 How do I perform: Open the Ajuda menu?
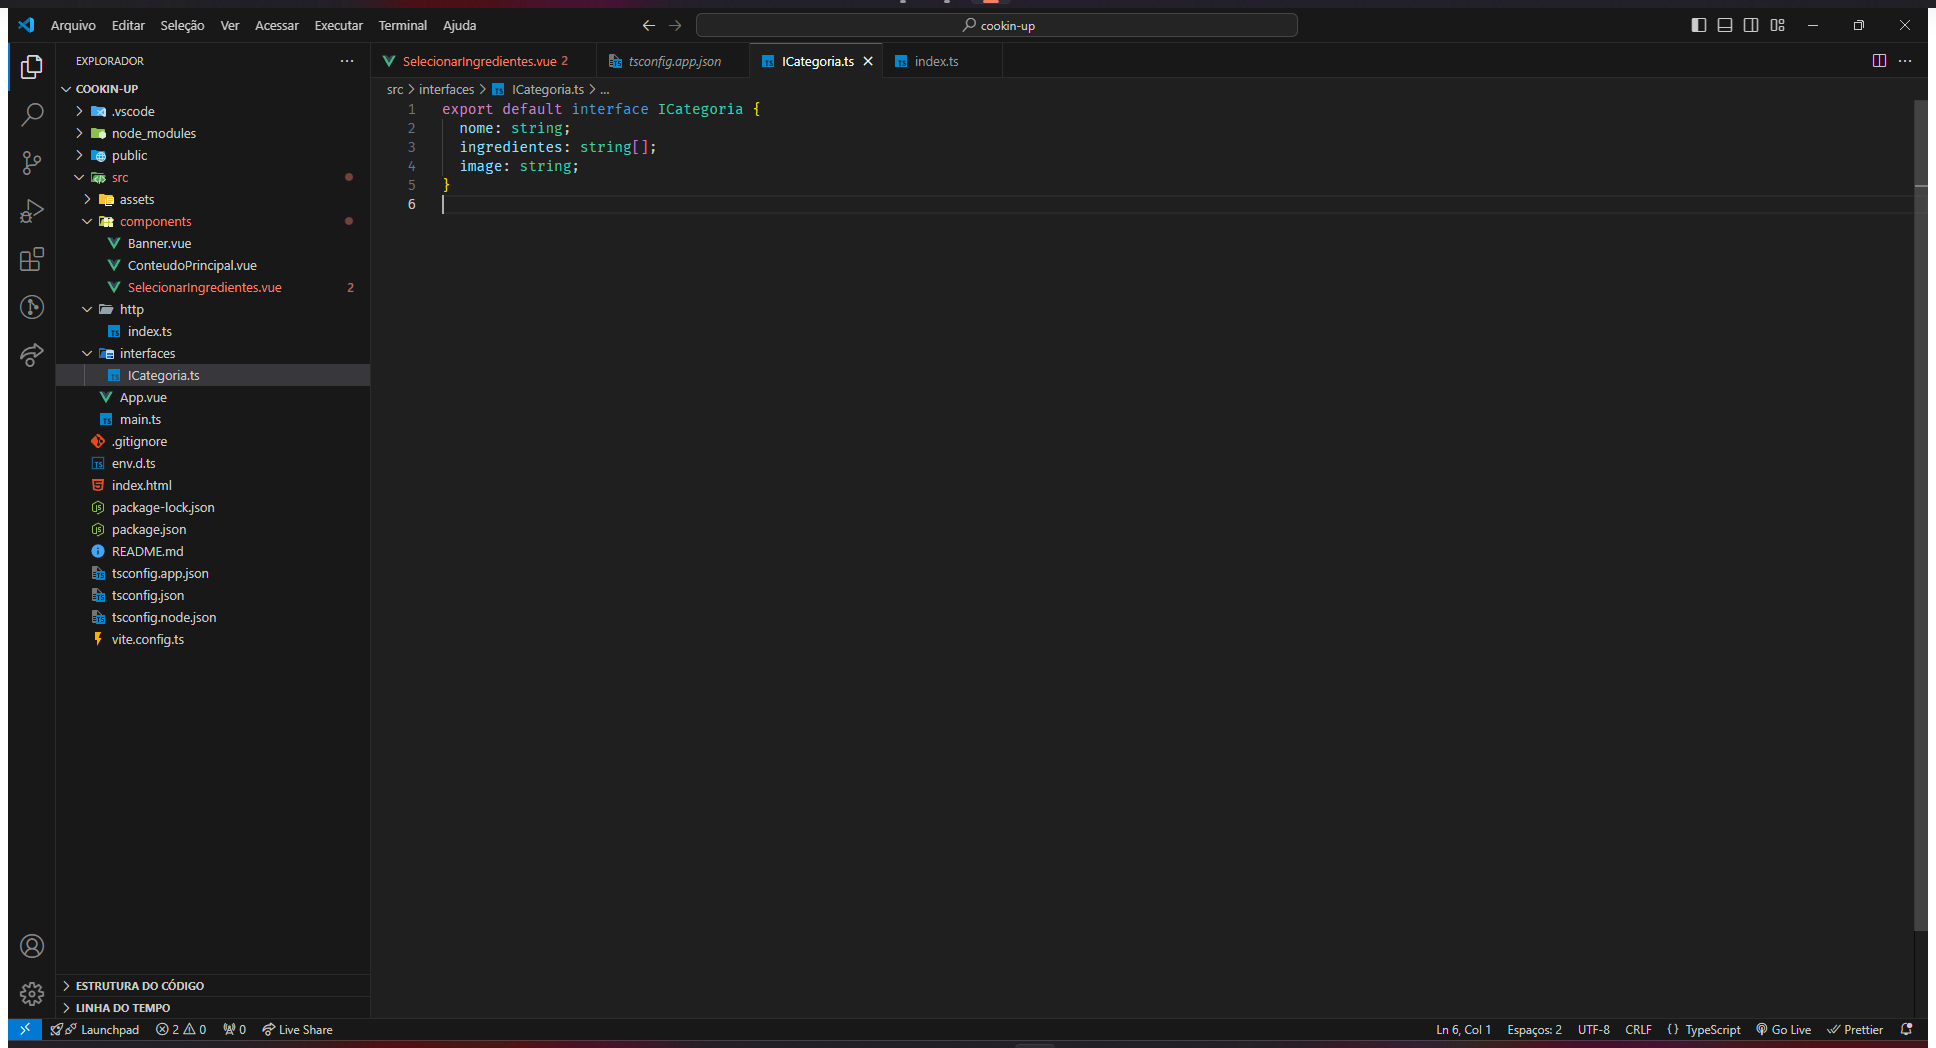pos(459,25)
